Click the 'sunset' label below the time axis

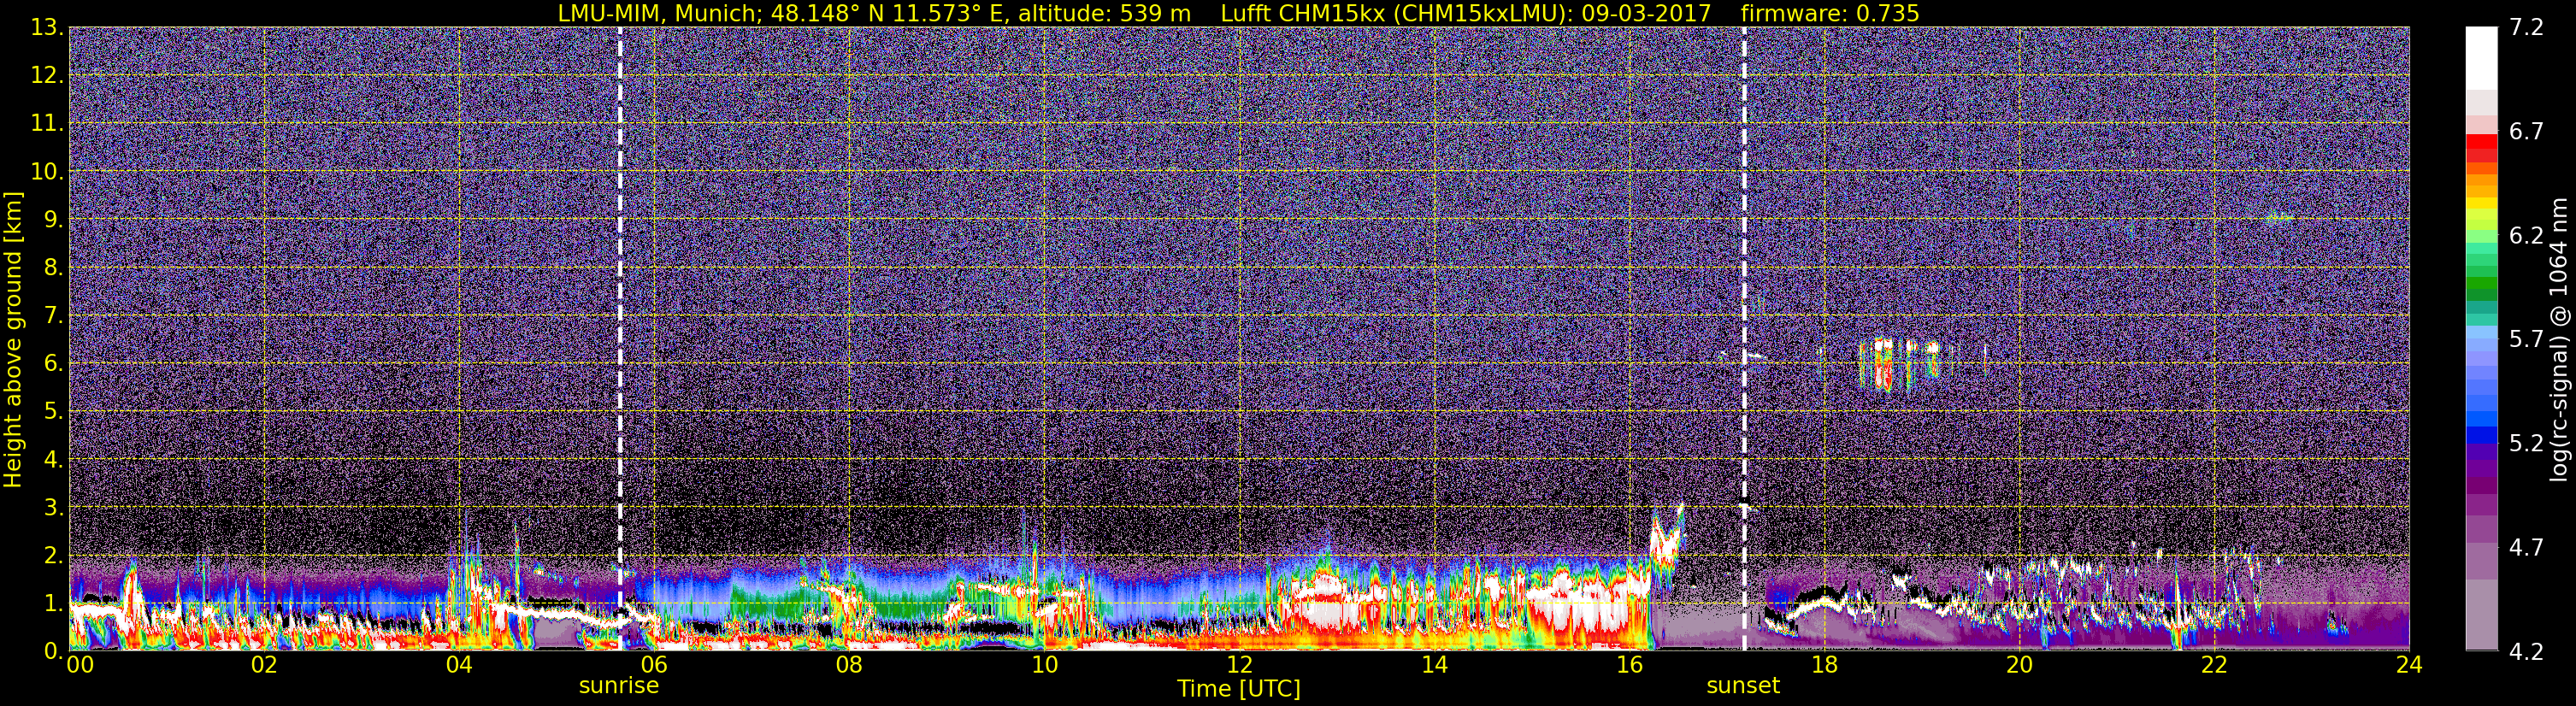[x=1743, y=686]
